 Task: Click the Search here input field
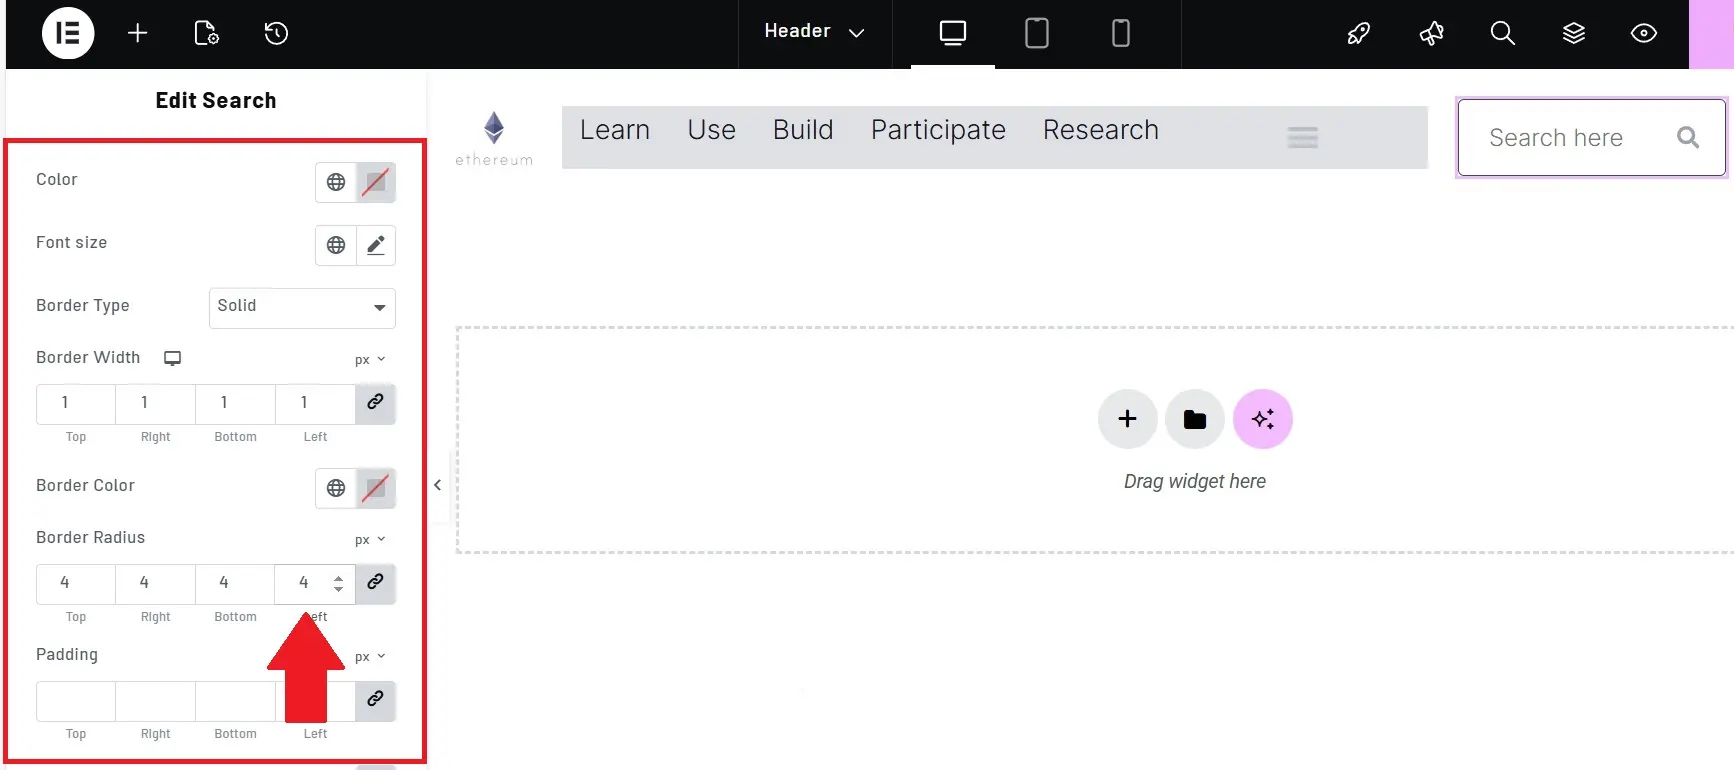[x=1592, y=137]
